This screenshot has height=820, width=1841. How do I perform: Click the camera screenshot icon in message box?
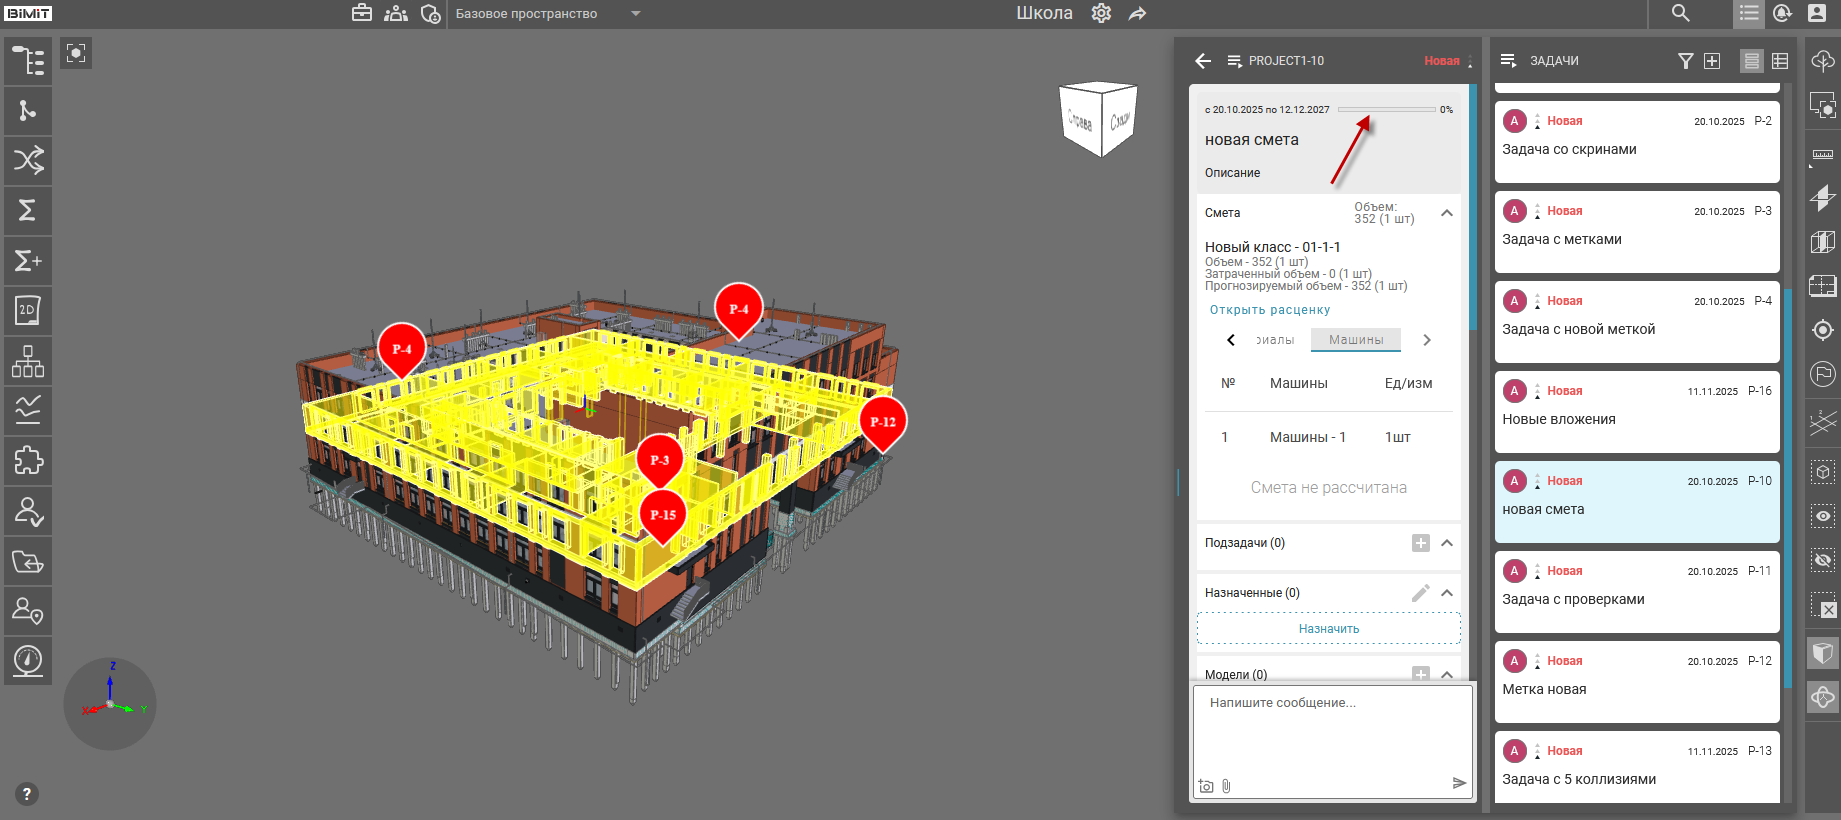tap(1206, 786)
